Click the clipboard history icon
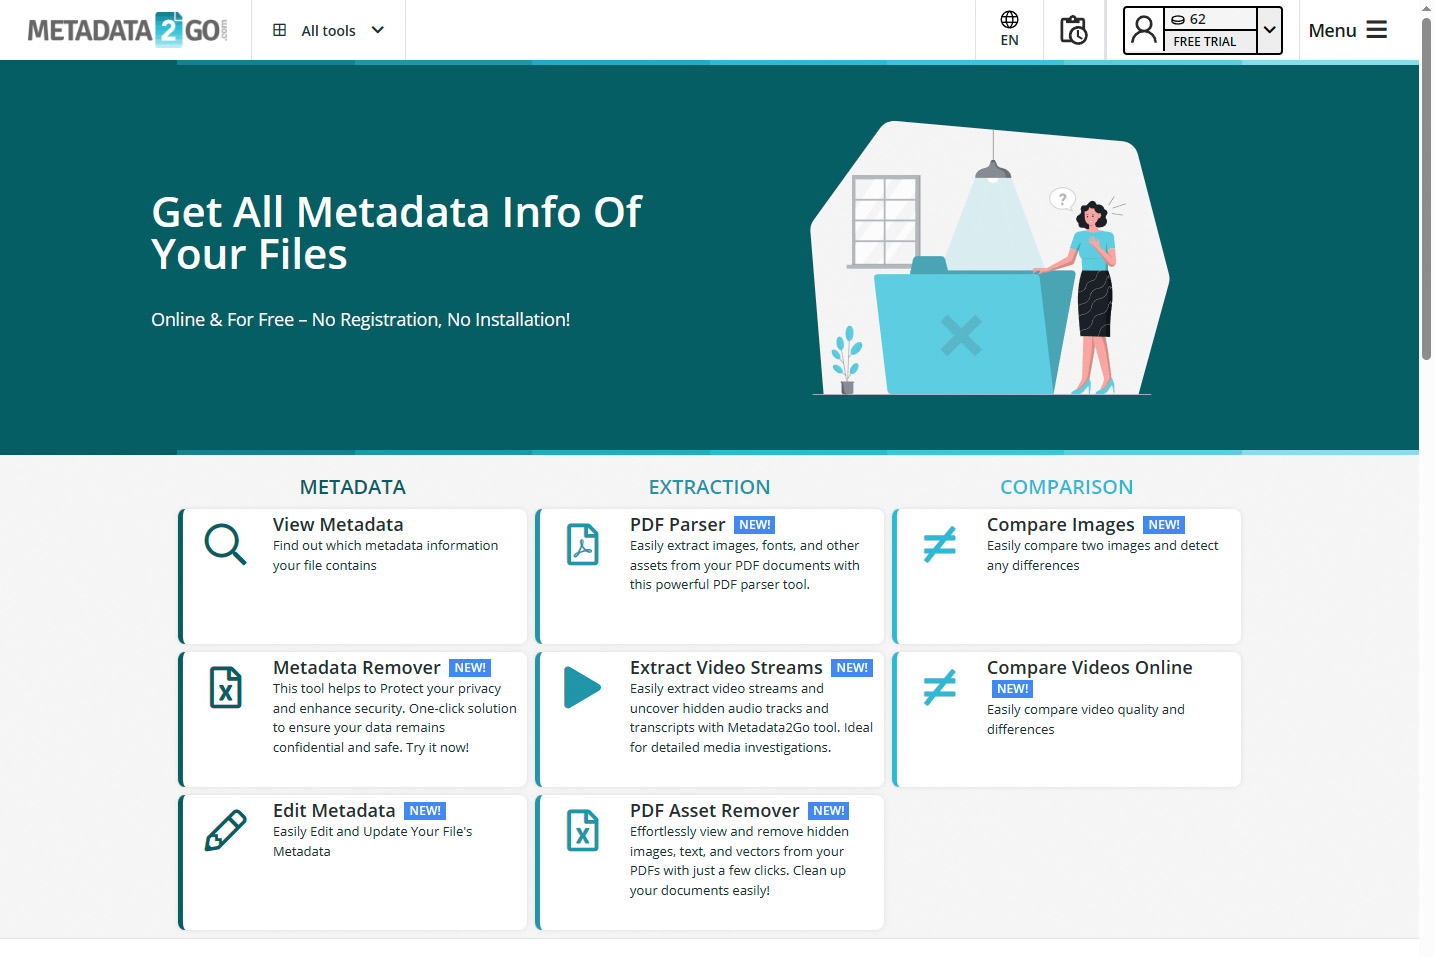Viewport: 1434px width, 957px height. pyautogui.click(x=1074, y=30)
